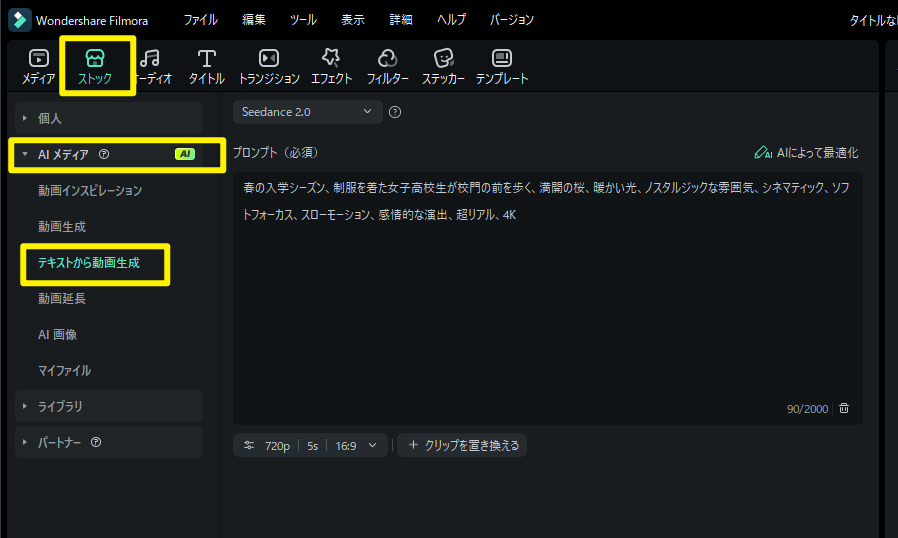Open the タイトル (Titles) tab

click(207, 67)
